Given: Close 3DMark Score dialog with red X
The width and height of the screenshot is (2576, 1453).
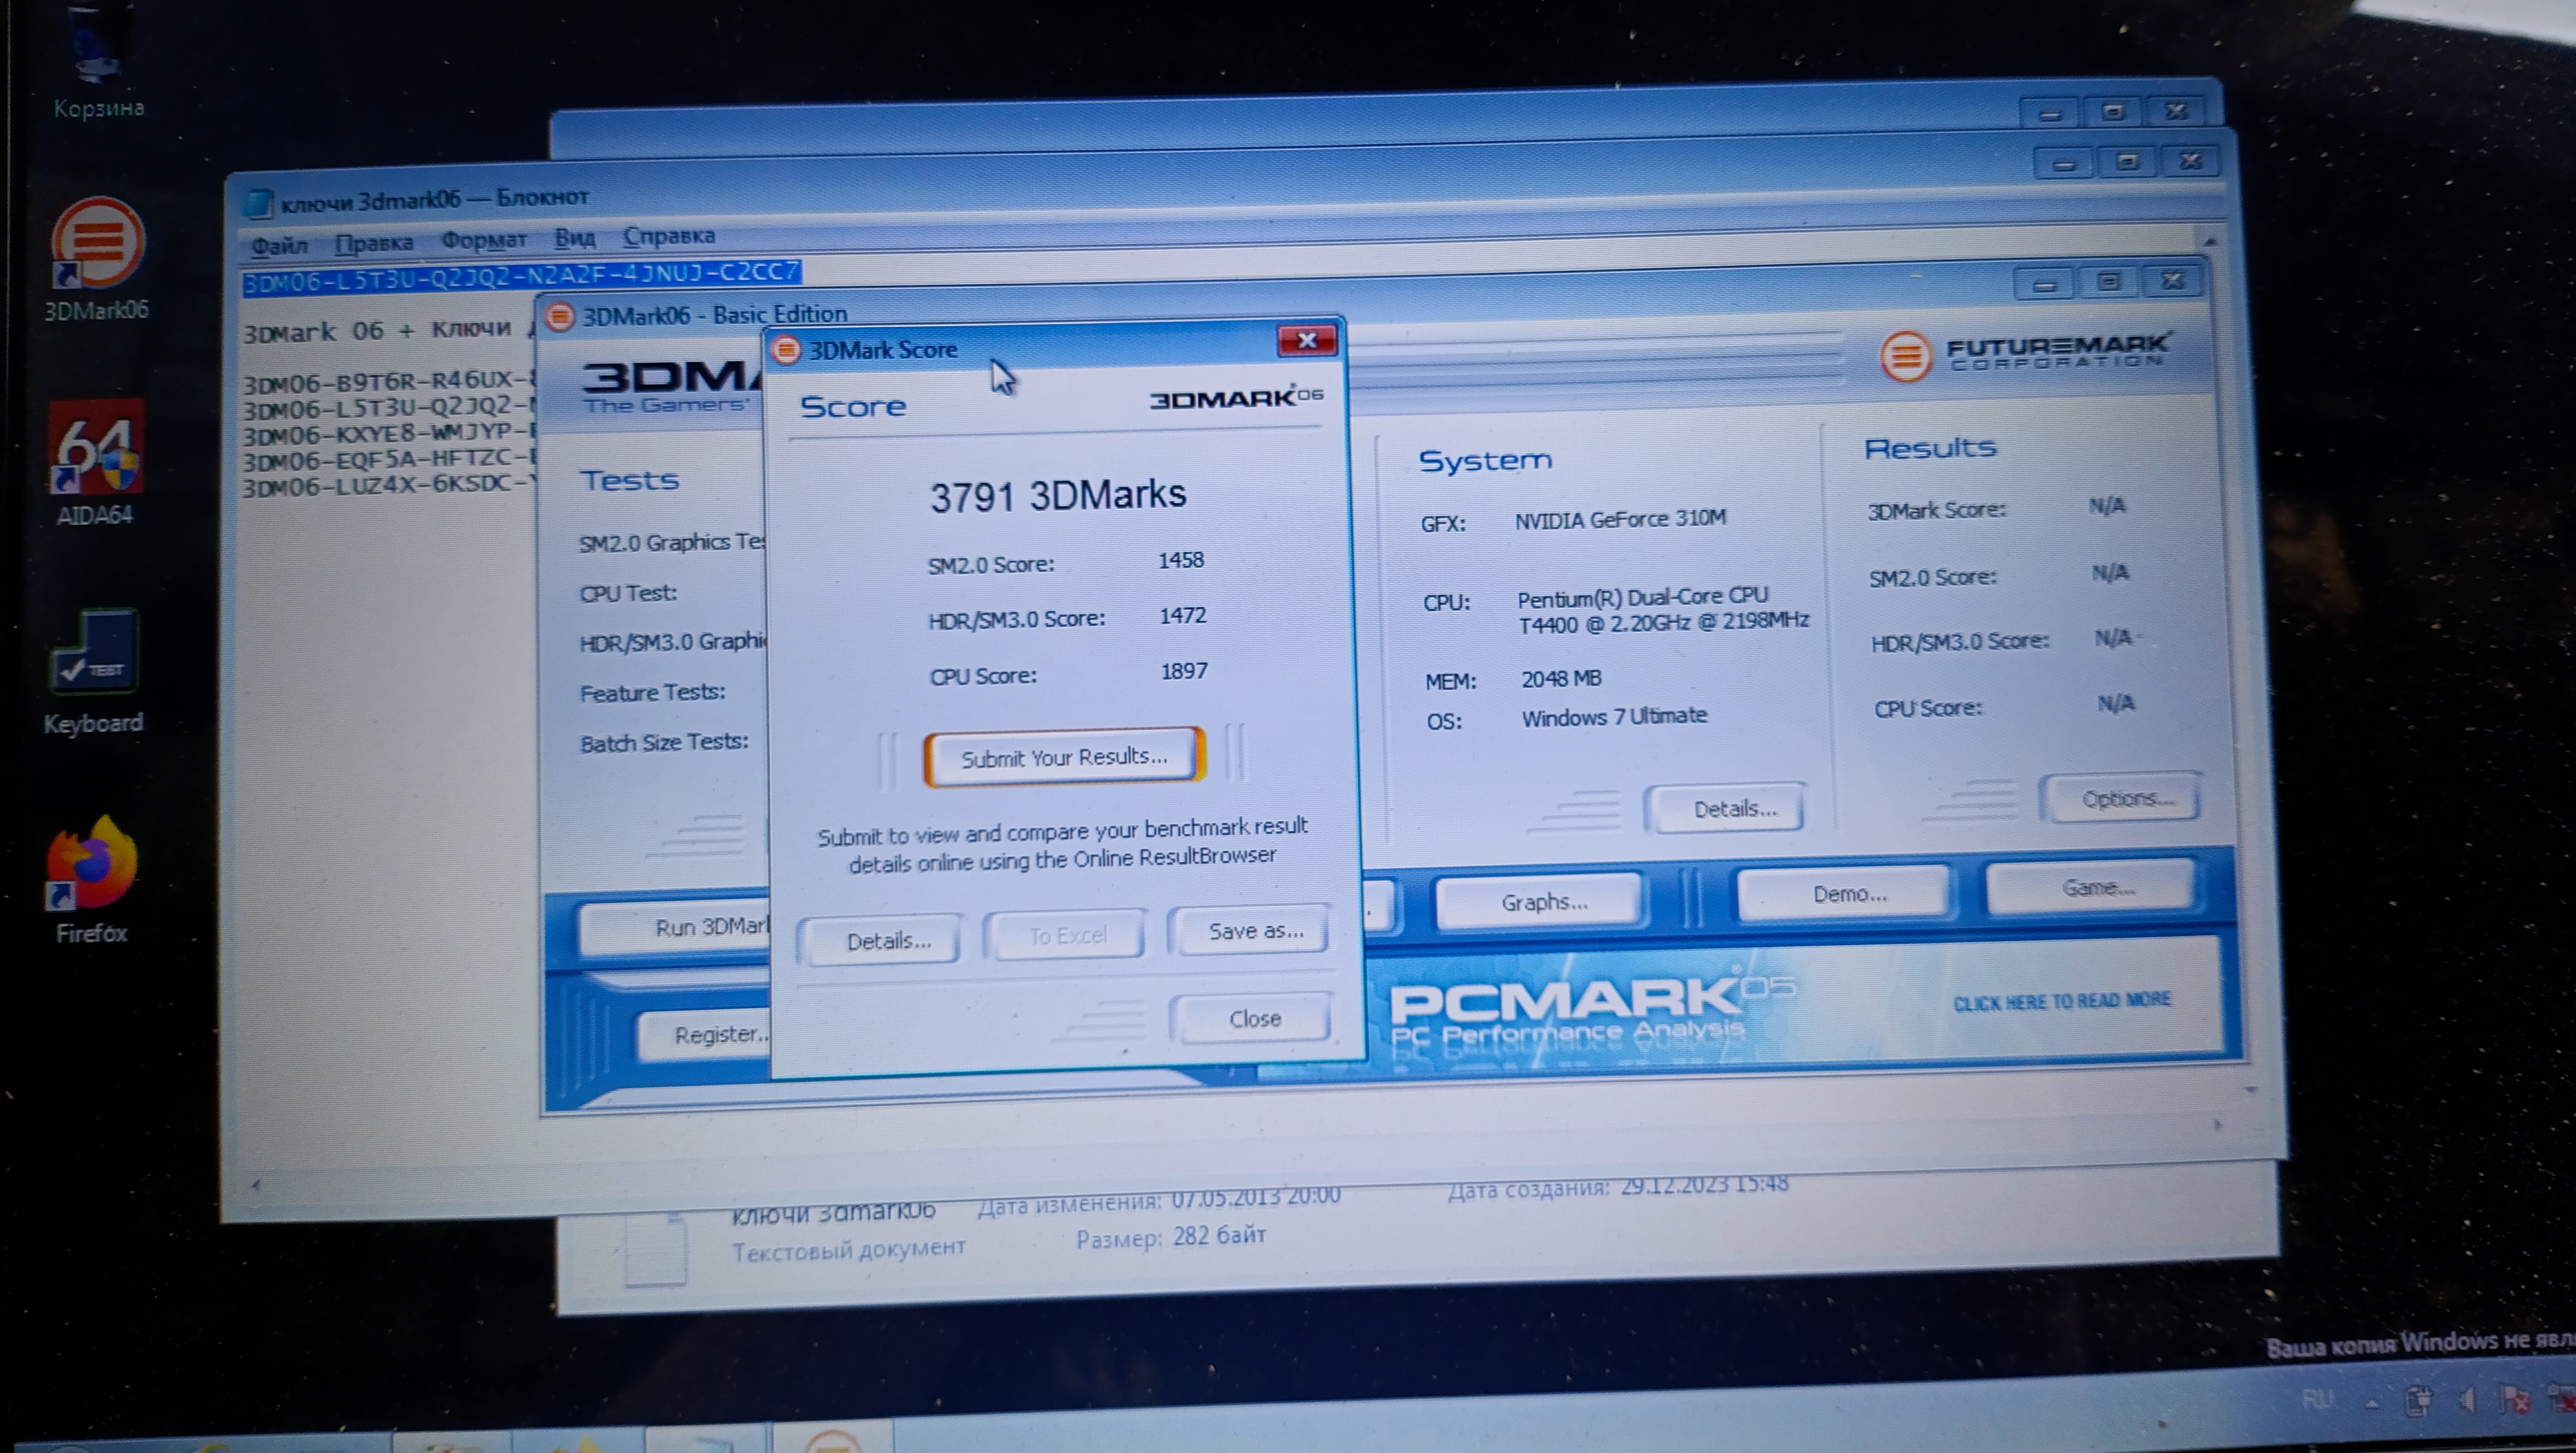Looking at the screenshot, I should coord(1306,341).
